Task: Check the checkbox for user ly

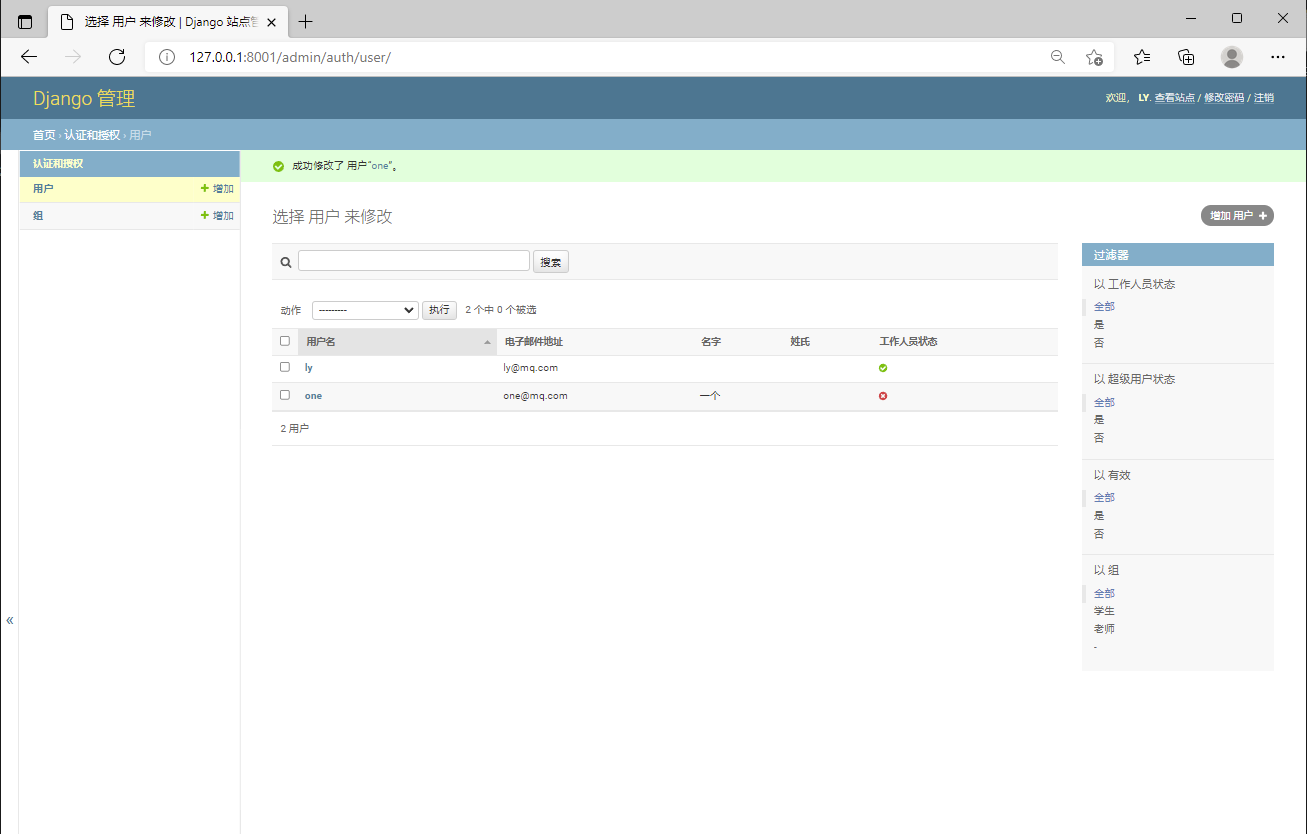Action: point(285,367)
